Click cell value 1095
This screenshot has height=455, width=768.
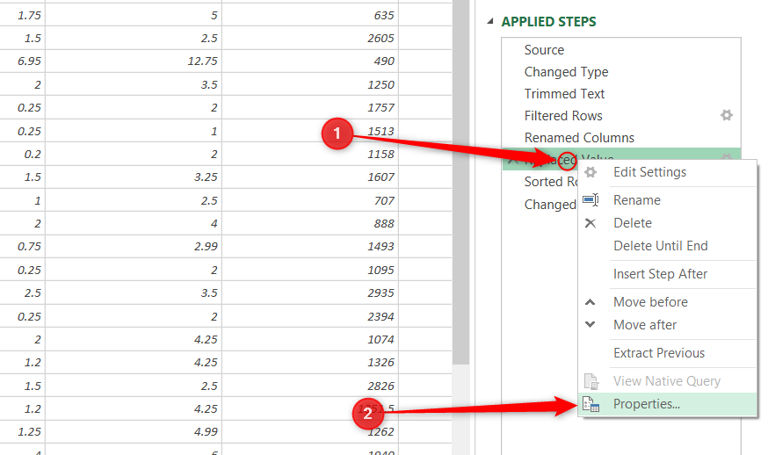pos(381,270)
